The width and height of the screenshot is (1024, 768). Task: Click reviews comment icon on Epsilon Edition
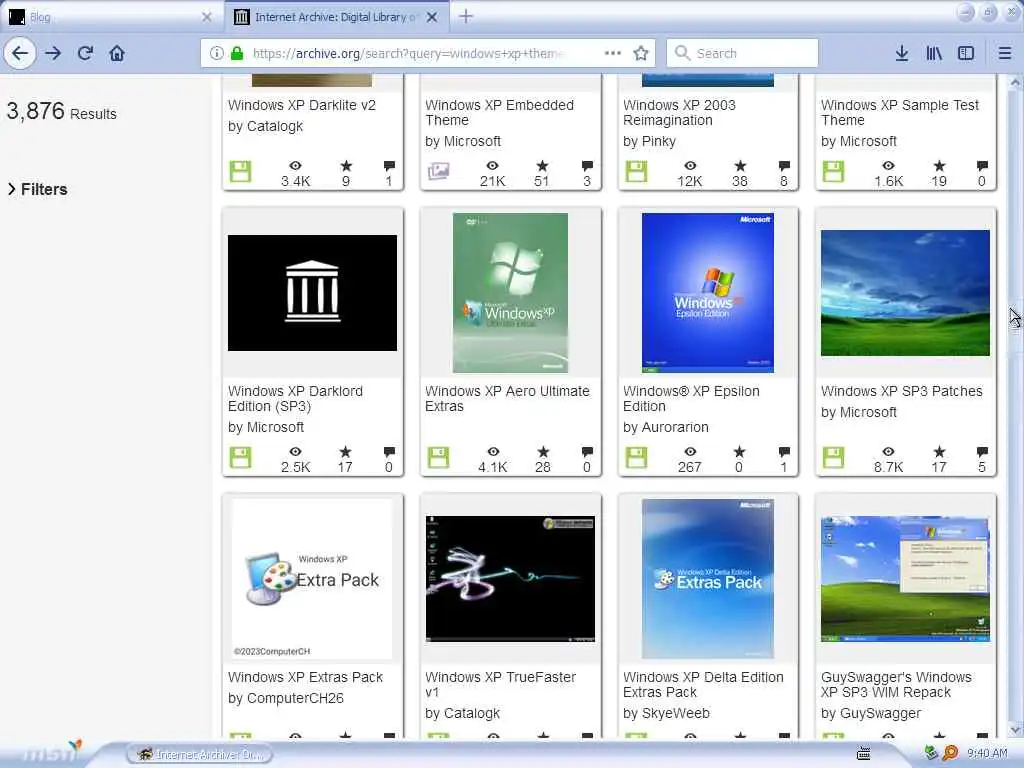coord(784,452)
